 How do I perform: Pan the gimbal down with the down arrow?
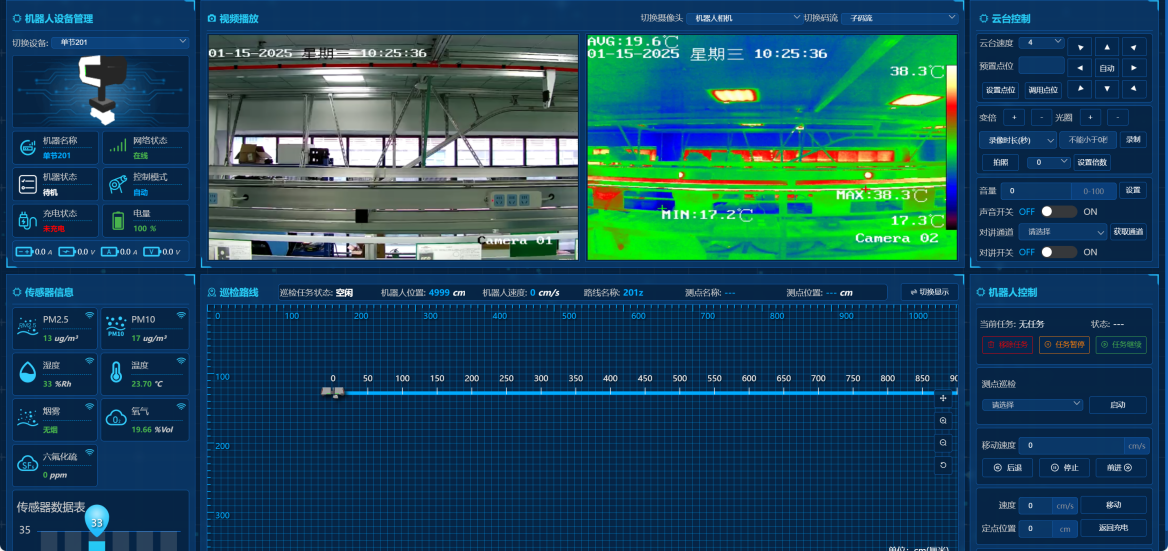(1106, 89)
